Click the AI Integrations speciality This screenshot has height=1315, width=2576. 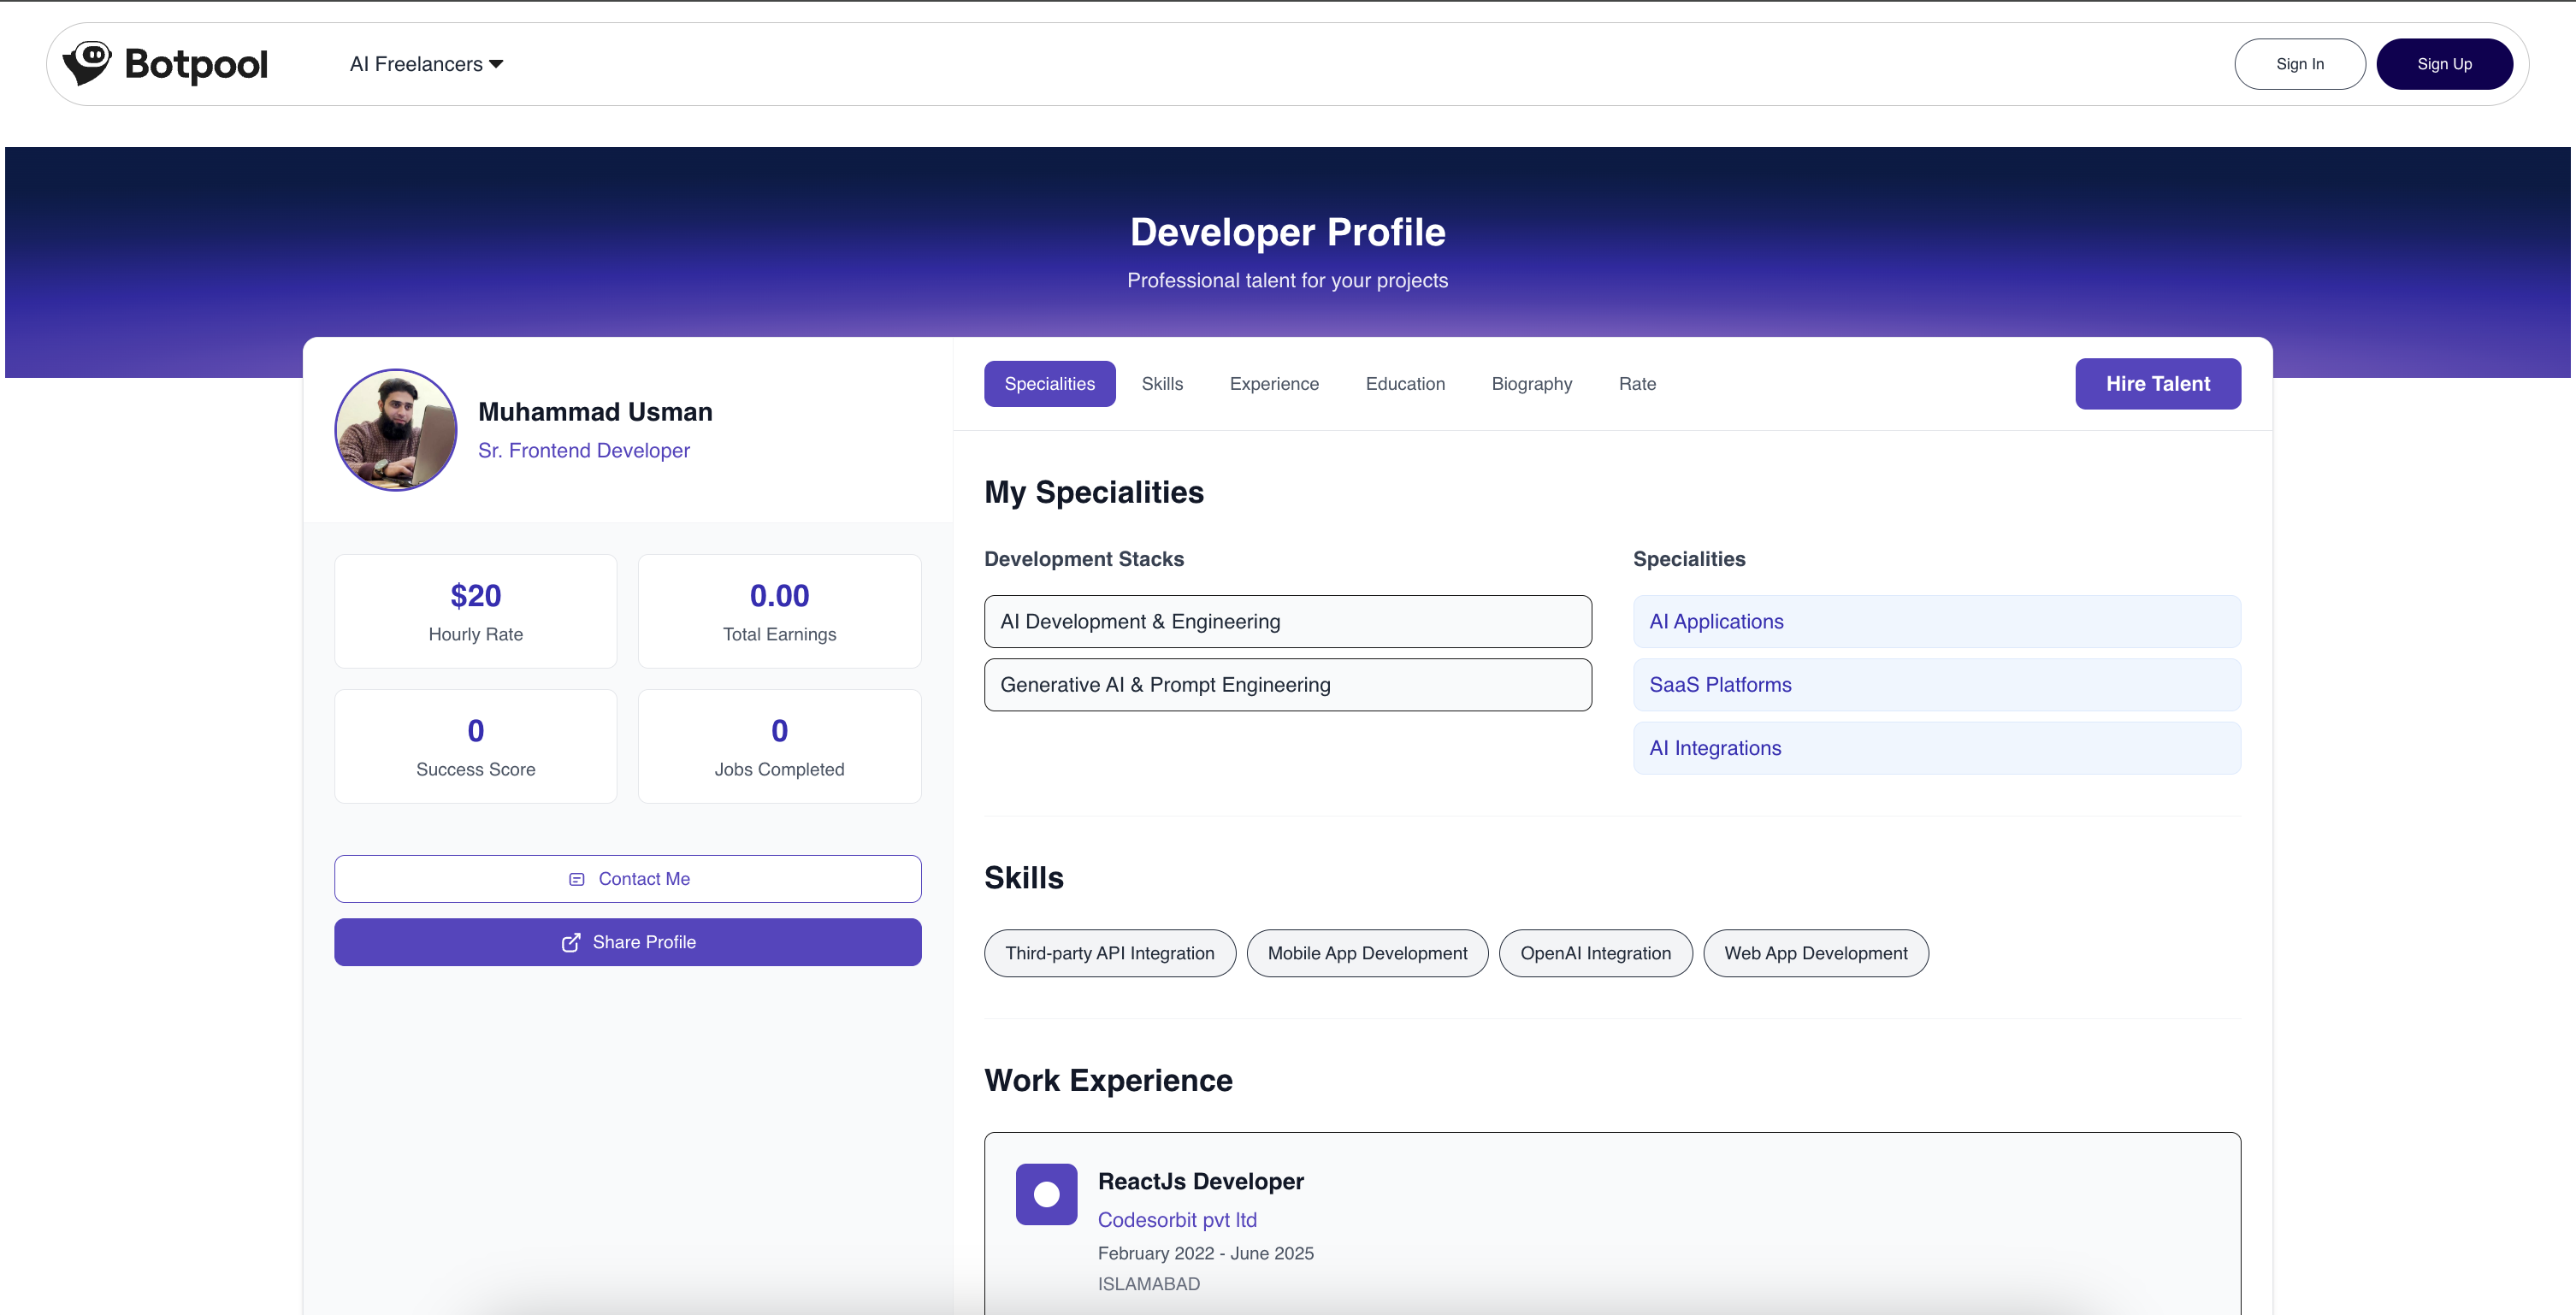point(1936,748)
